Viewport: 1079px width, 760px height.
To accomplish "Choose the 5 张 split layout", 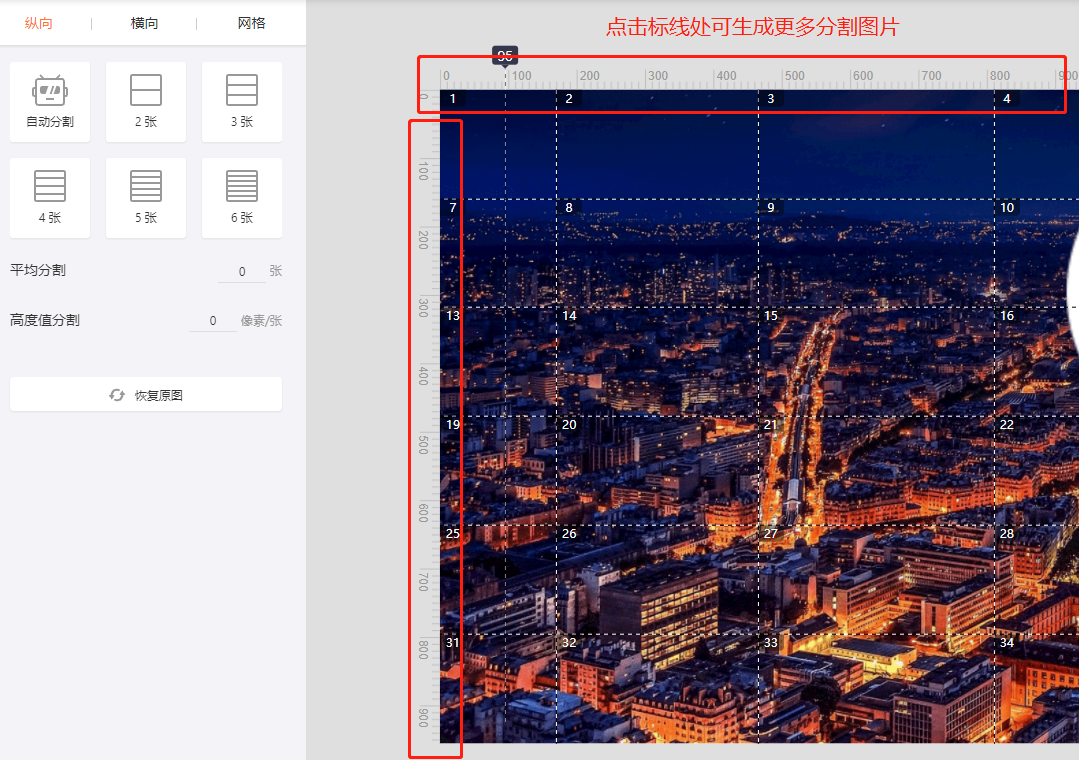I will tap(146, 198).
